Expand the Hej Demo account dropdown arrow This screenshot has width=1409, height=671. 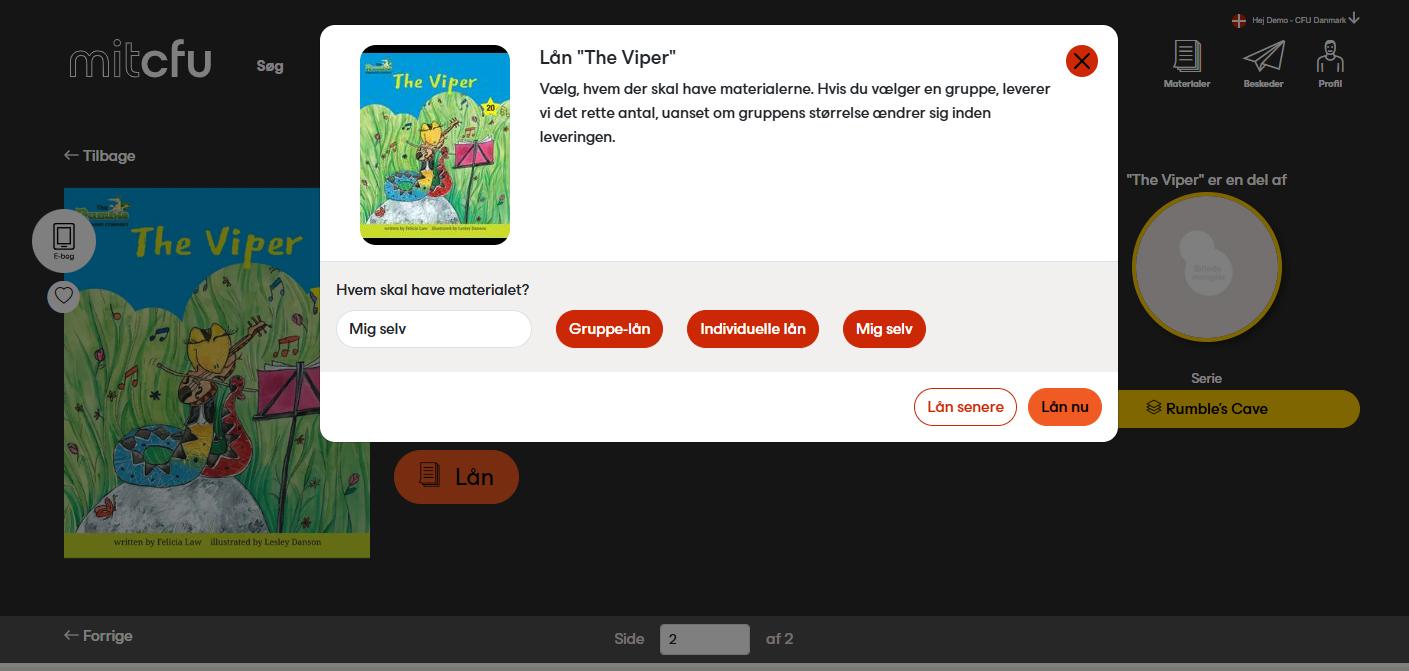1354,19
